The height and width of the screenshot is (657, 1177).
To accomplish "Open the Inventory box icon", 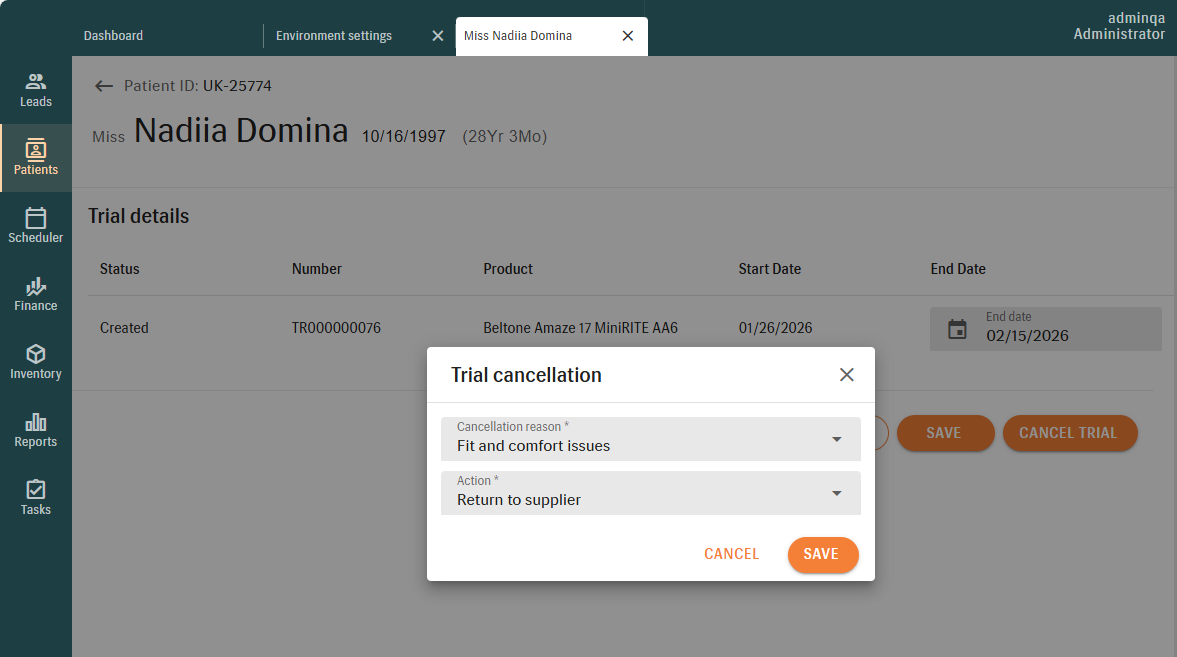I will pos(36,354).
